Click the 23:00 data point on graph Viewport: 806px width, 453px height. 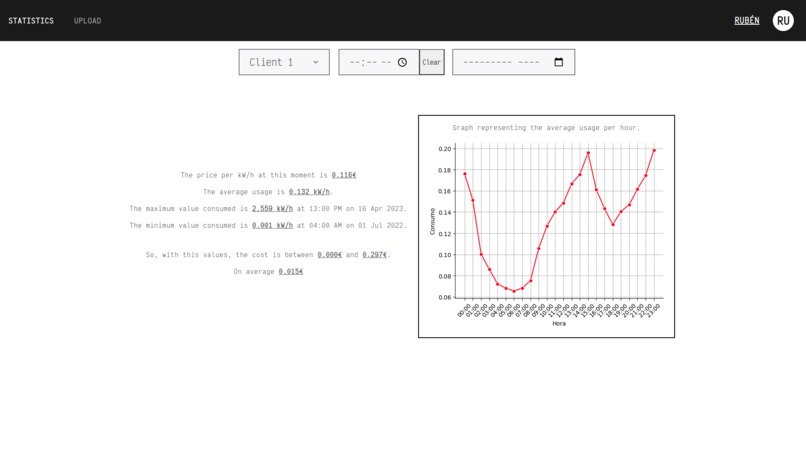[654, 150]
